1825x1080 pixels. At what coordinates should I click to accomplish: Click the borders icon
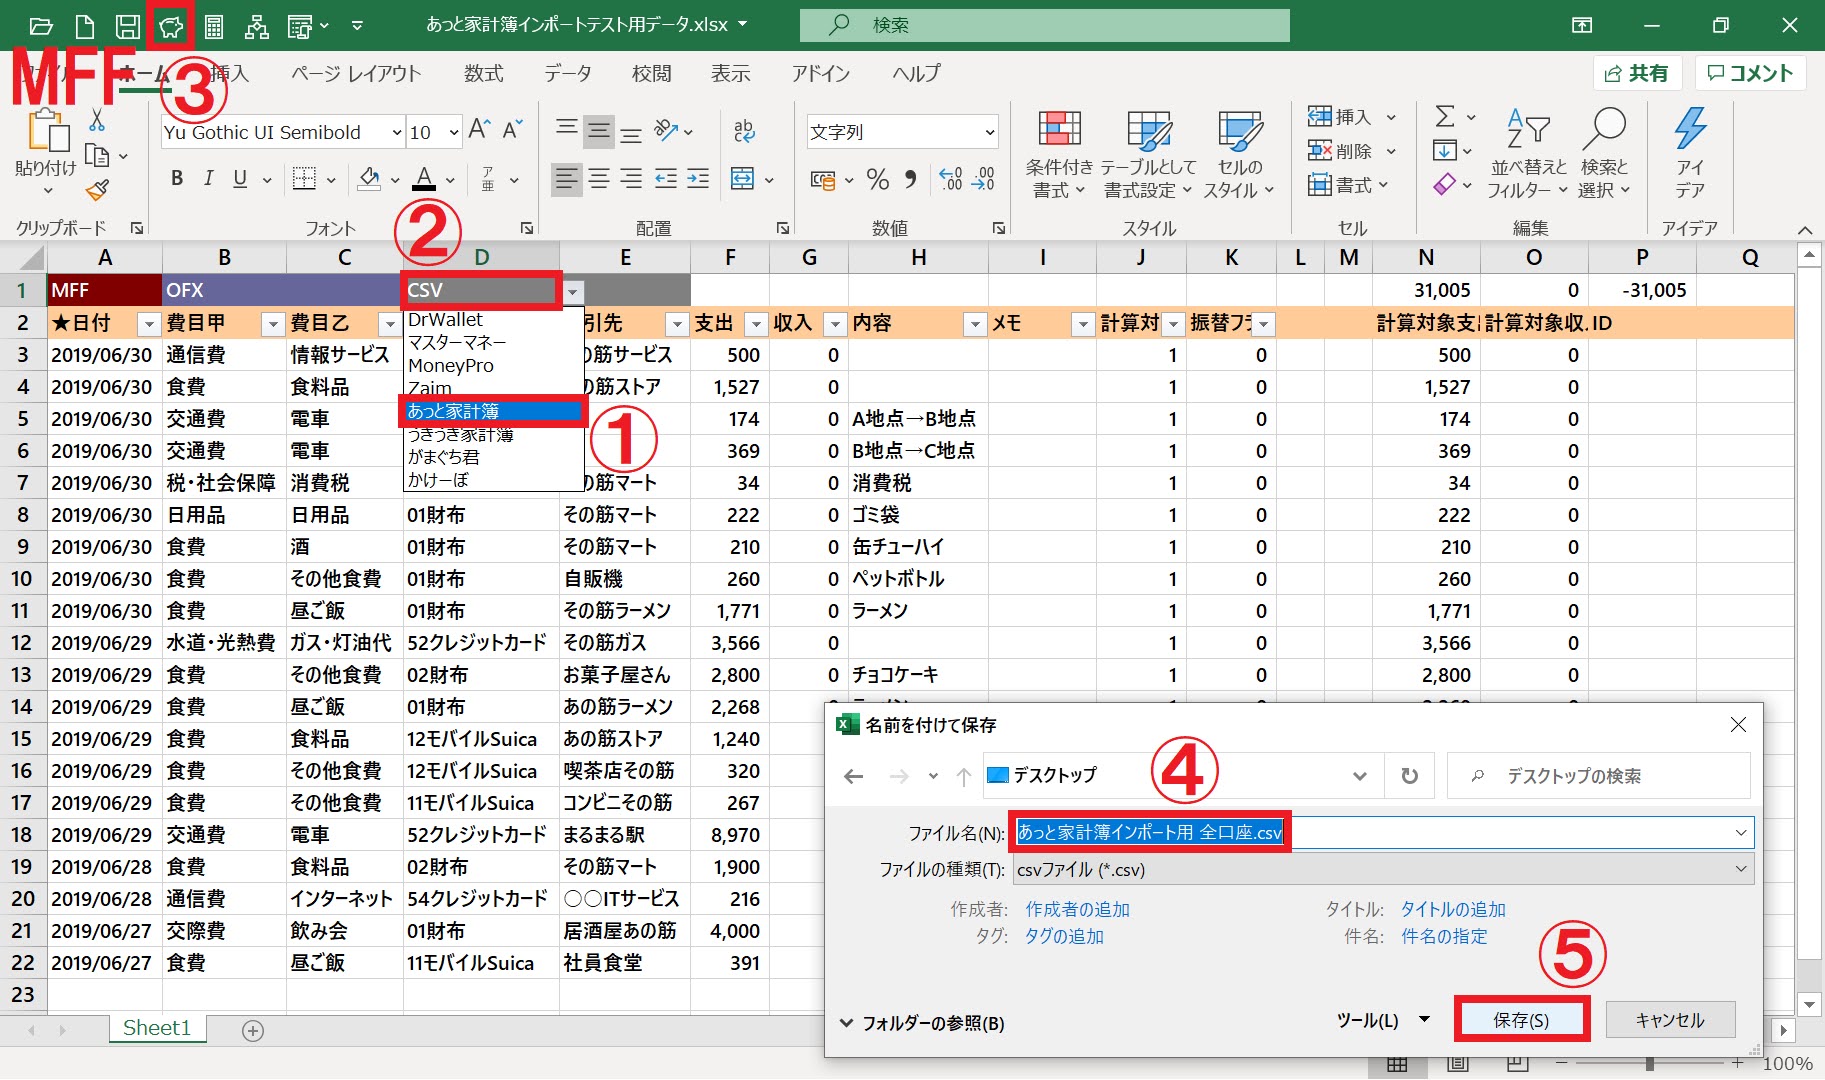pos(304,179)
